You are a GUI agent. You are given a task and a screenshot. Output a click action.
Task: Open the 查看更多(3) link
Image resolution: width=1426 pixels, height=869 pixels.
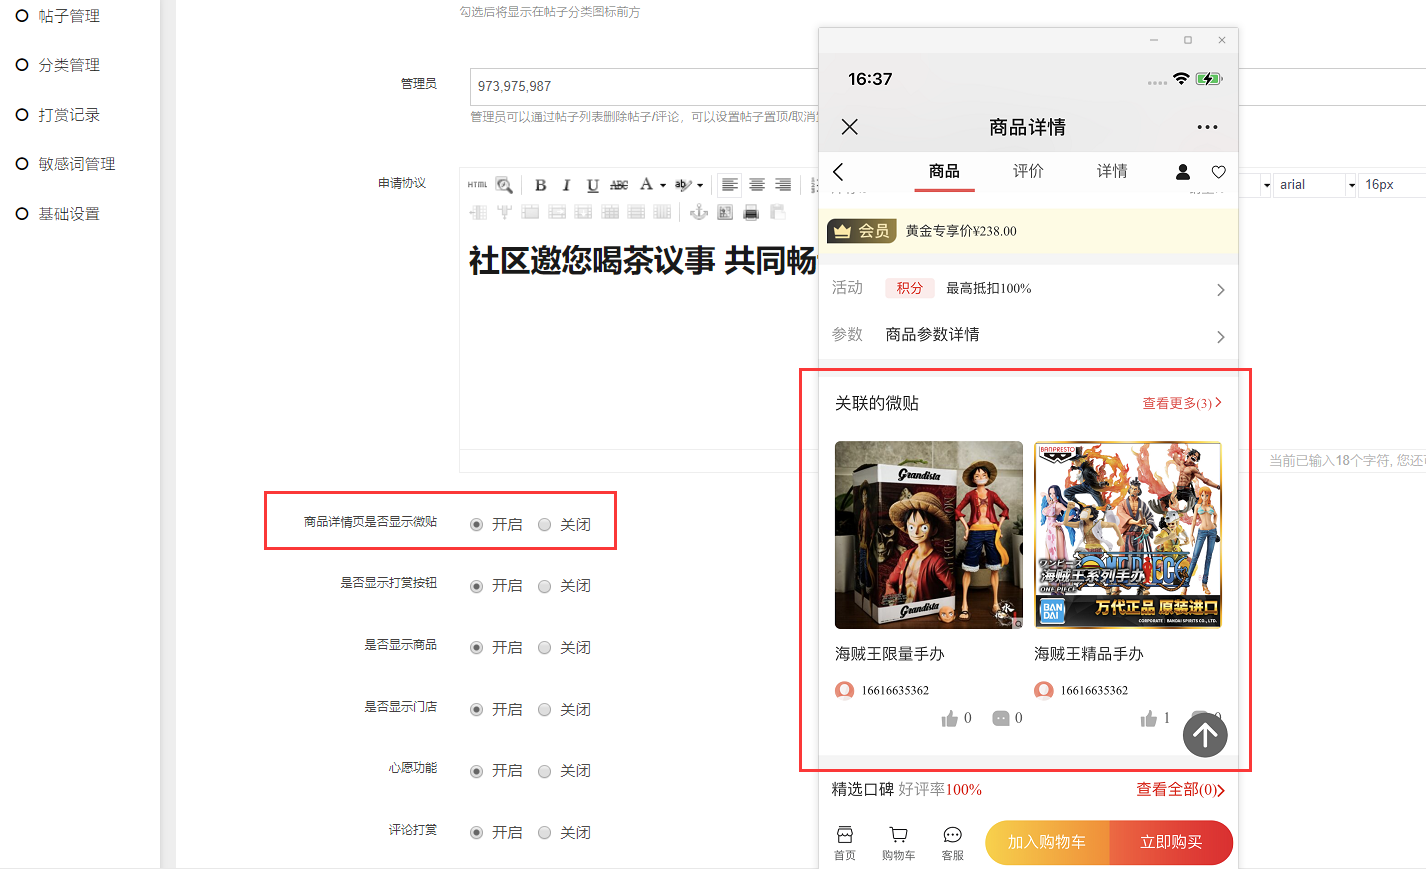click(1181, 403)
